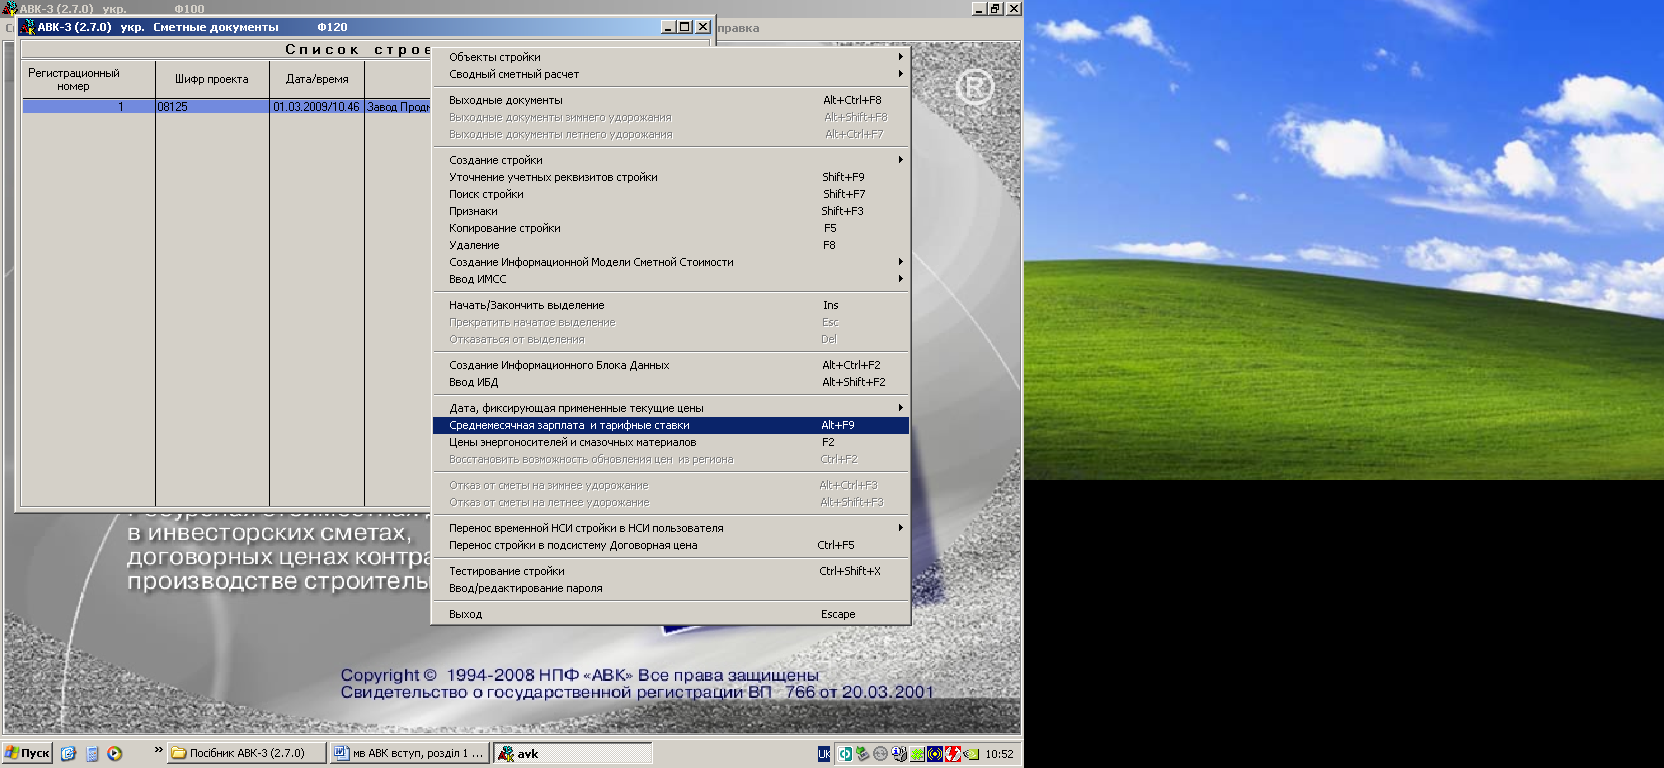Viewport: 1664px width, 768px height.
Task: Expand Дата, фиксирующая примененные текущие цены
Action: pos(671,408)
